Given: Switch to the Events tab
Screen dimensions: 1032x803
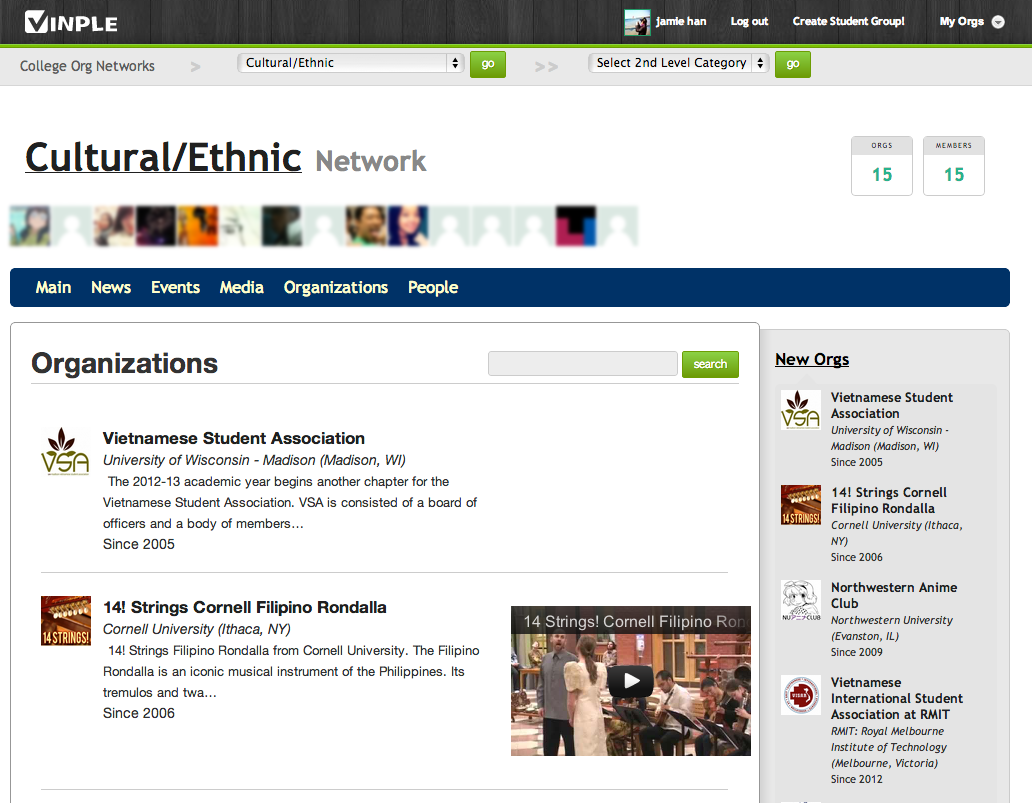Looking at the screenshot, I should pyautogui.click(x=175, y=288).
